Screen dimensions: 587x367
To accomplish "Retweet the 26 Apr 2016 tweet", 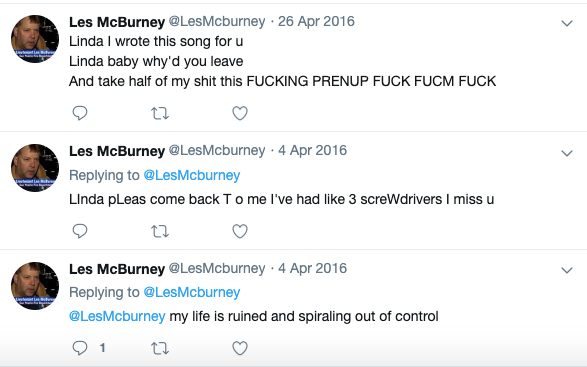I will click(x=160, y=113).
